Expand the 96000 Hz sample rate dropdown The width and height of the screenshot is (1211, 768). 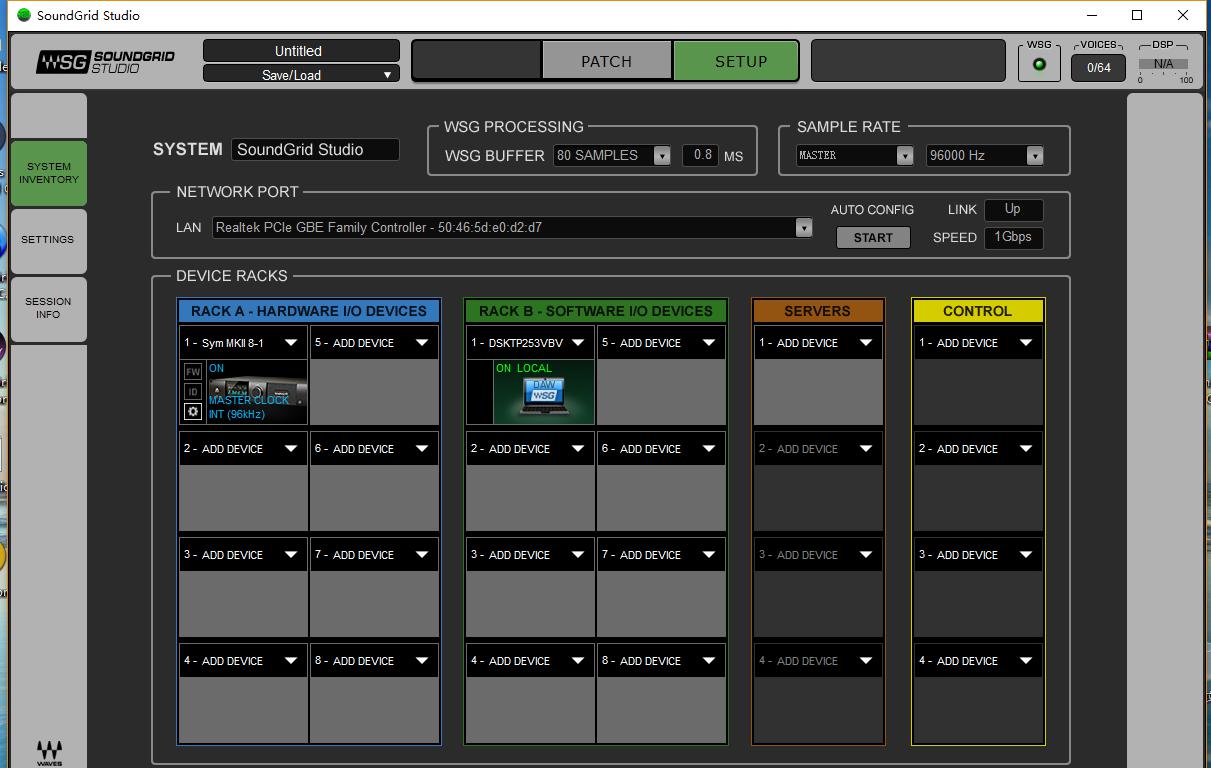[1034, 156]
